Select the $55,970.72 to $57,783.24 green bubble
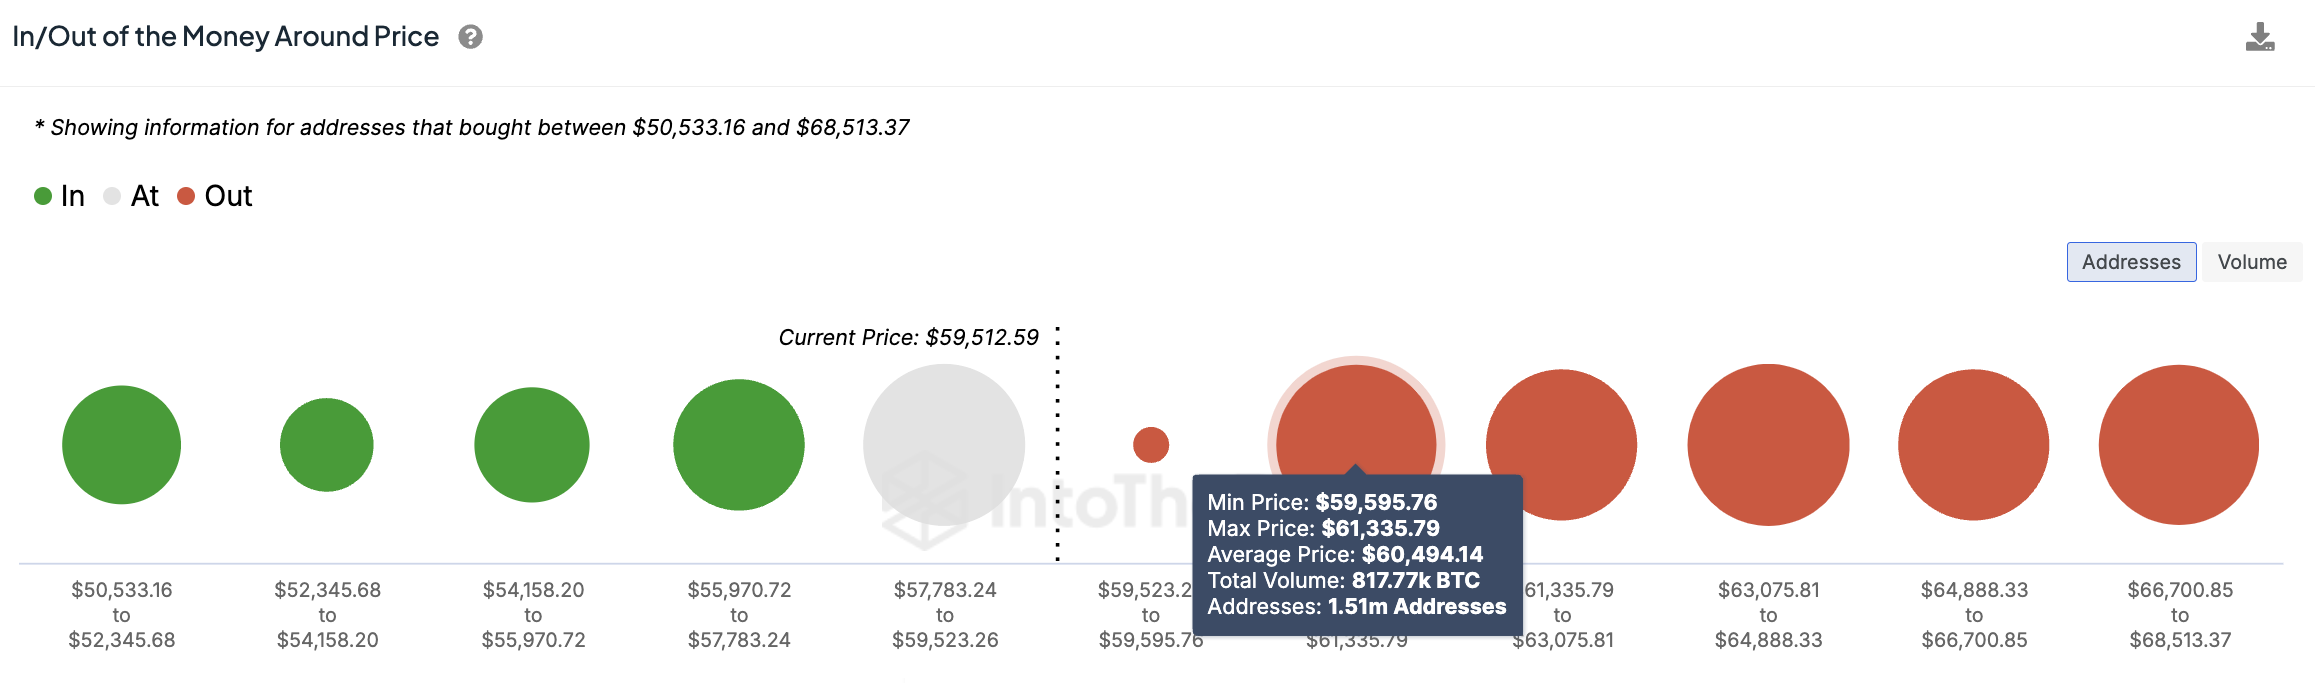Viewport: 2315px width, 683px height. (739, 445)
